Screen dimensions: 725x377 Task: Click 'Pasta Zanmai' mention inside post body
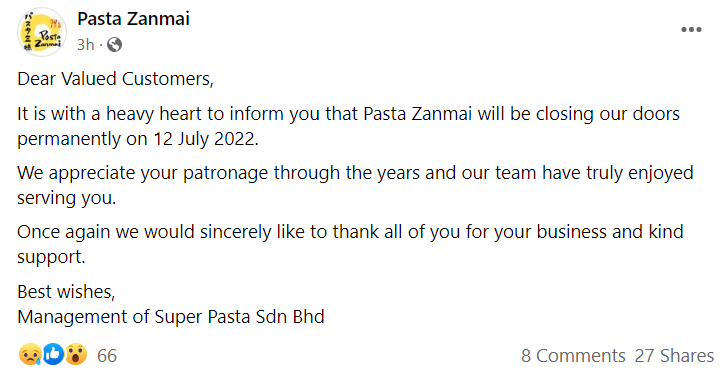tap(417, 114)
